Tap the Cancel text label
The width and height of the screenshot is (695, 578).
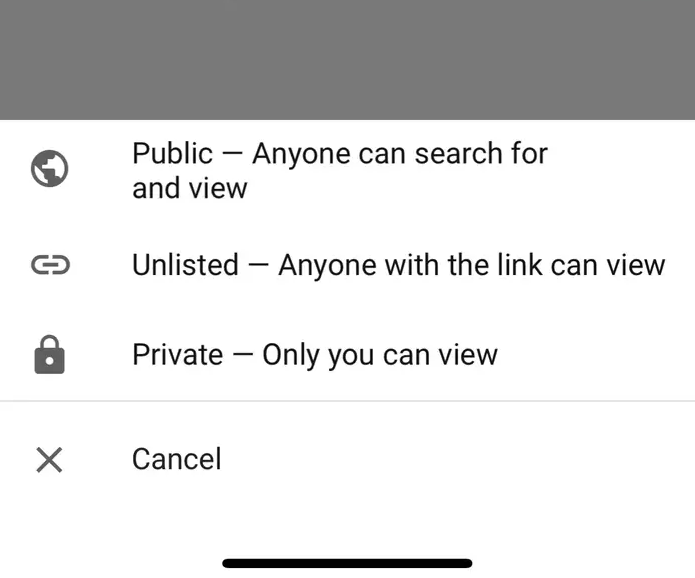[176, 459]
